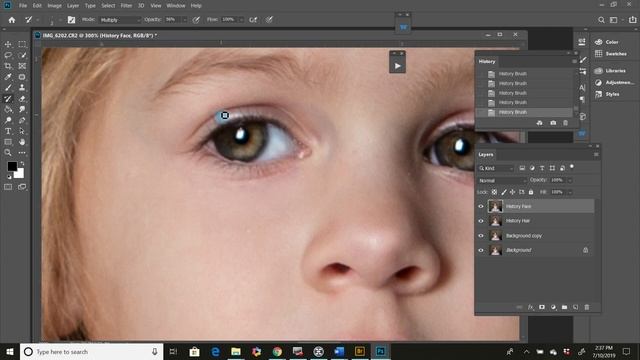
Task: Open brush Opacity slider dropdown
Action: point(184,20)
